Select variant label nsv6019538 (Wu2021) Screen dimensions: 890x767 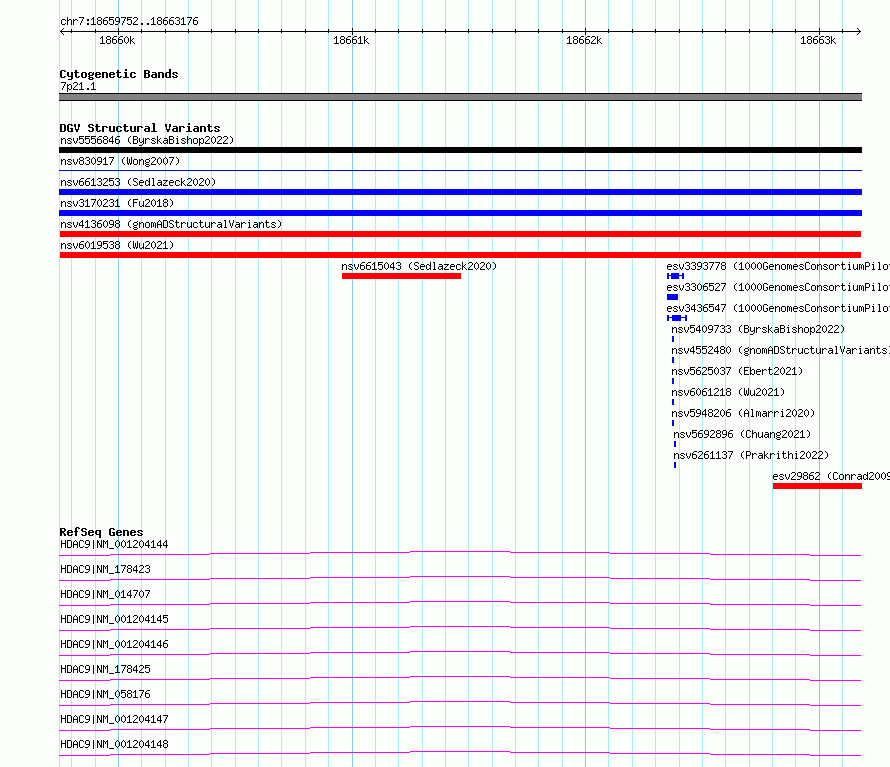click(117, 245)
